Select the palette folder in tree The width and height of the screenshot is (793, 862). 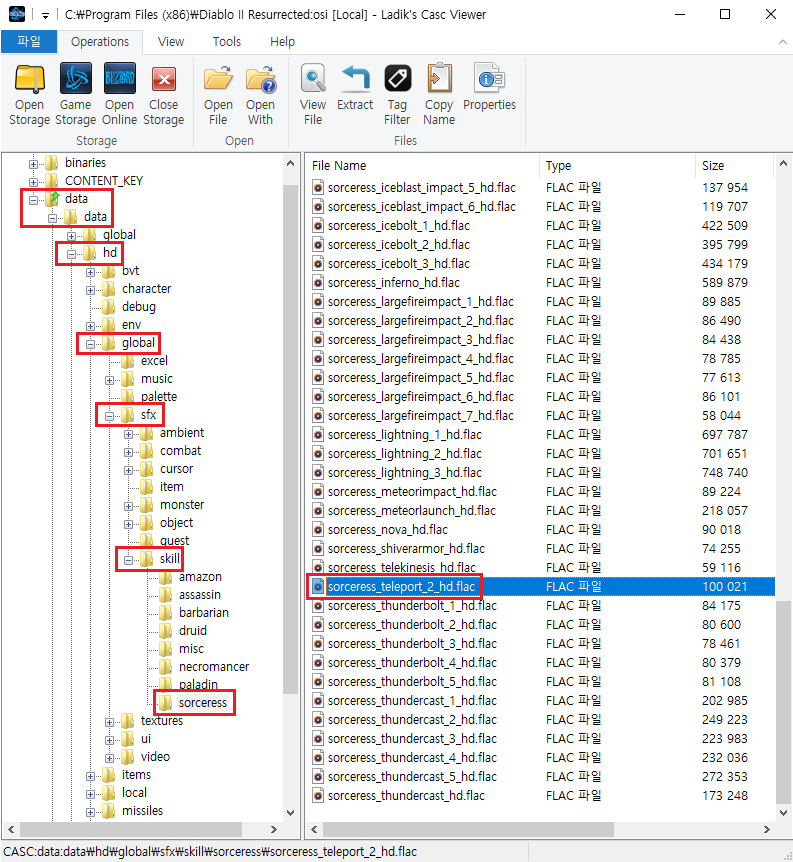159,396
